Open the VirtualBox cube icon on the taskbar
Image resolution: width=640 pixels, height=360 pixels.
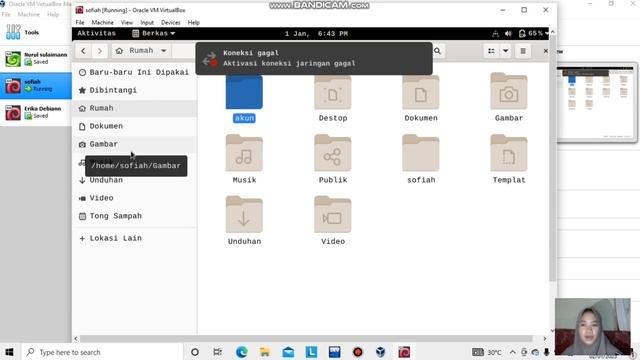click(x=381, y=352)
